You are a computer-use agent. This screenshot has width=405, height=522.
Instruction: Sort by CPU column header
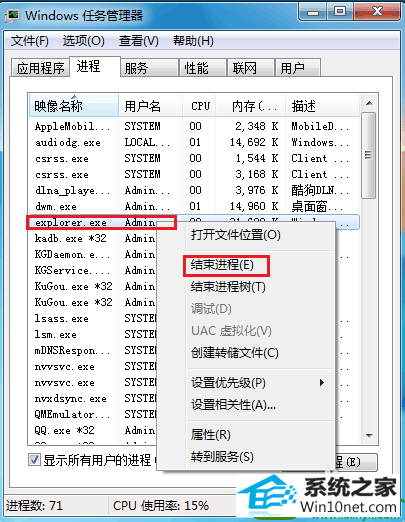click(x=199, y=106)
